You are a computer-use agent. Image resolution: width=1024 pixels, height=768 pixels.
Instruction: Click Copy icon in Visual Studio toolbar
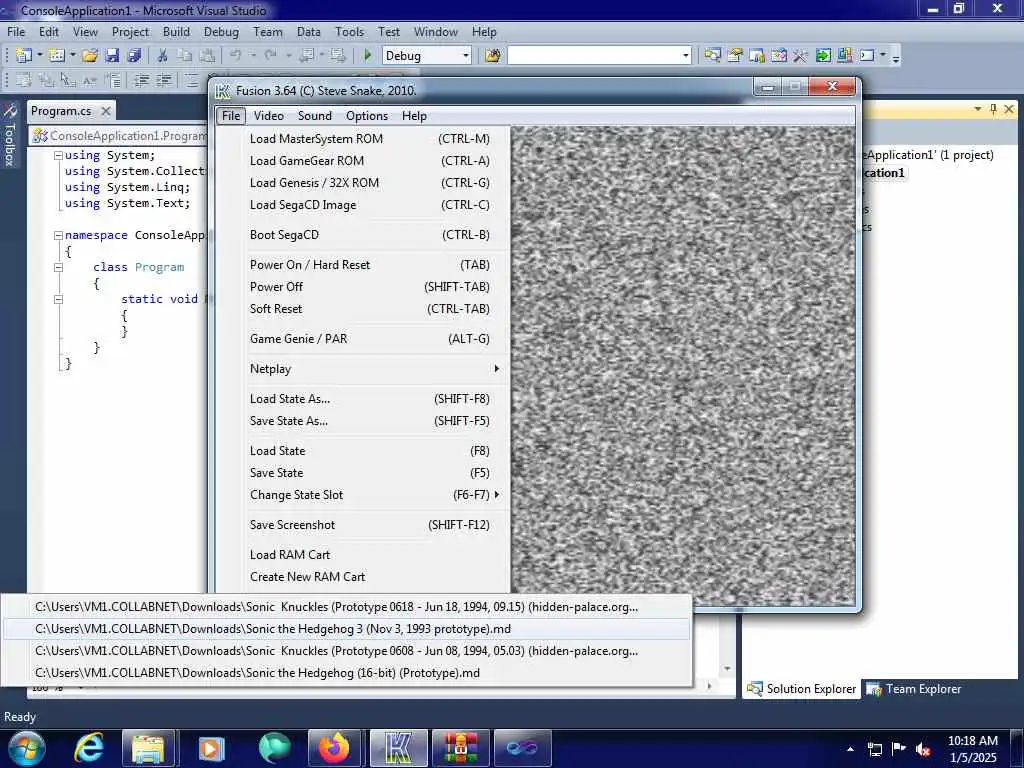click(185, 56)
